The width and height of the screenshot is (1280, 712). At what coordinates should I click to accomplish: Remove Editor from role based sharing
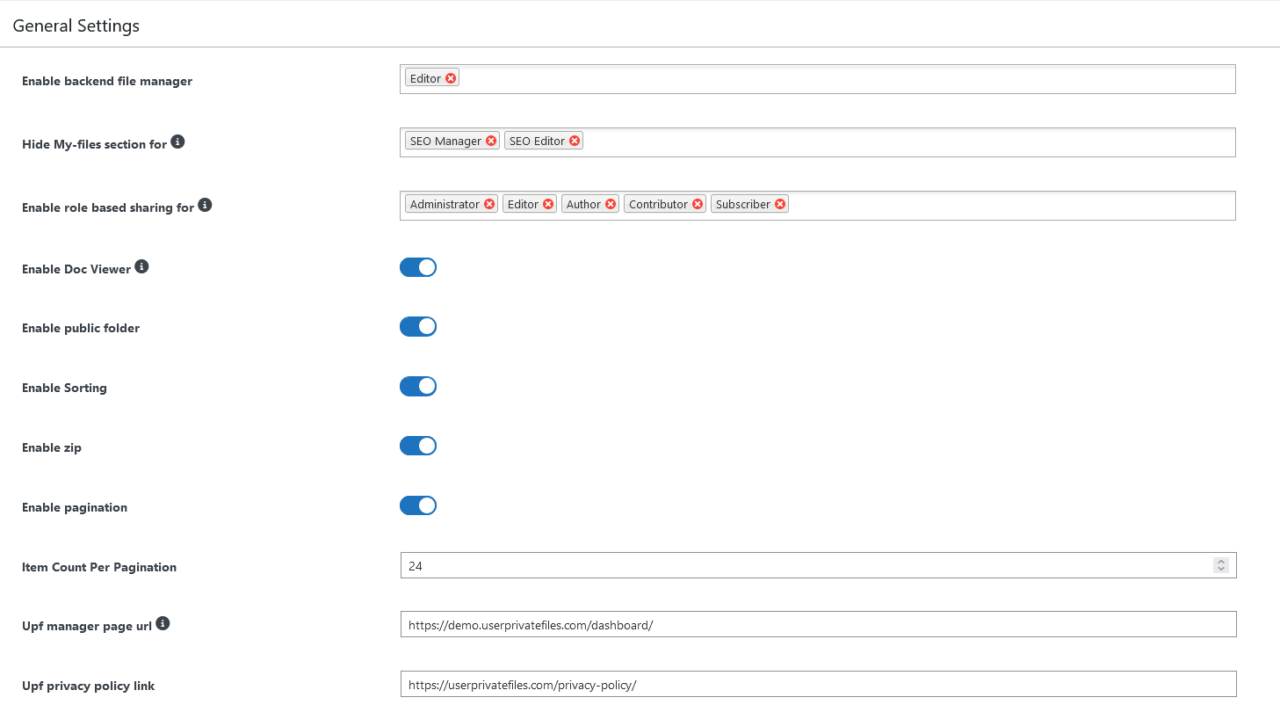point(548,204)
